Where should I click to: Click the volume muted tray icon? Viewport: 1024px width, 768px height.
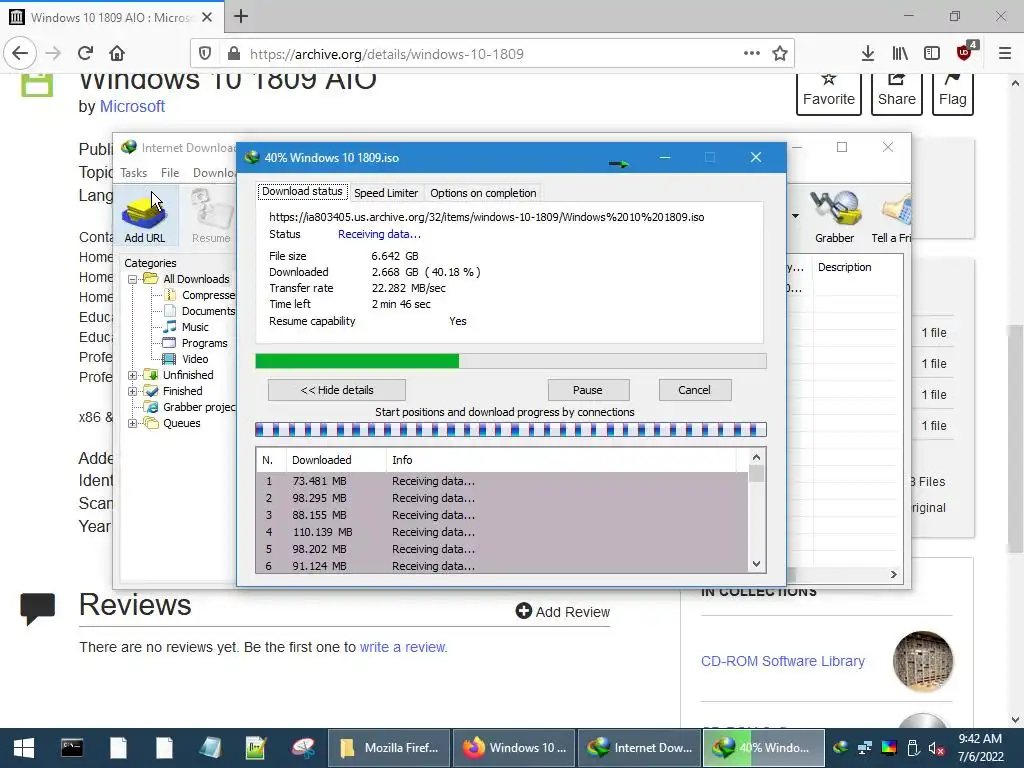(x=936, y=748)
